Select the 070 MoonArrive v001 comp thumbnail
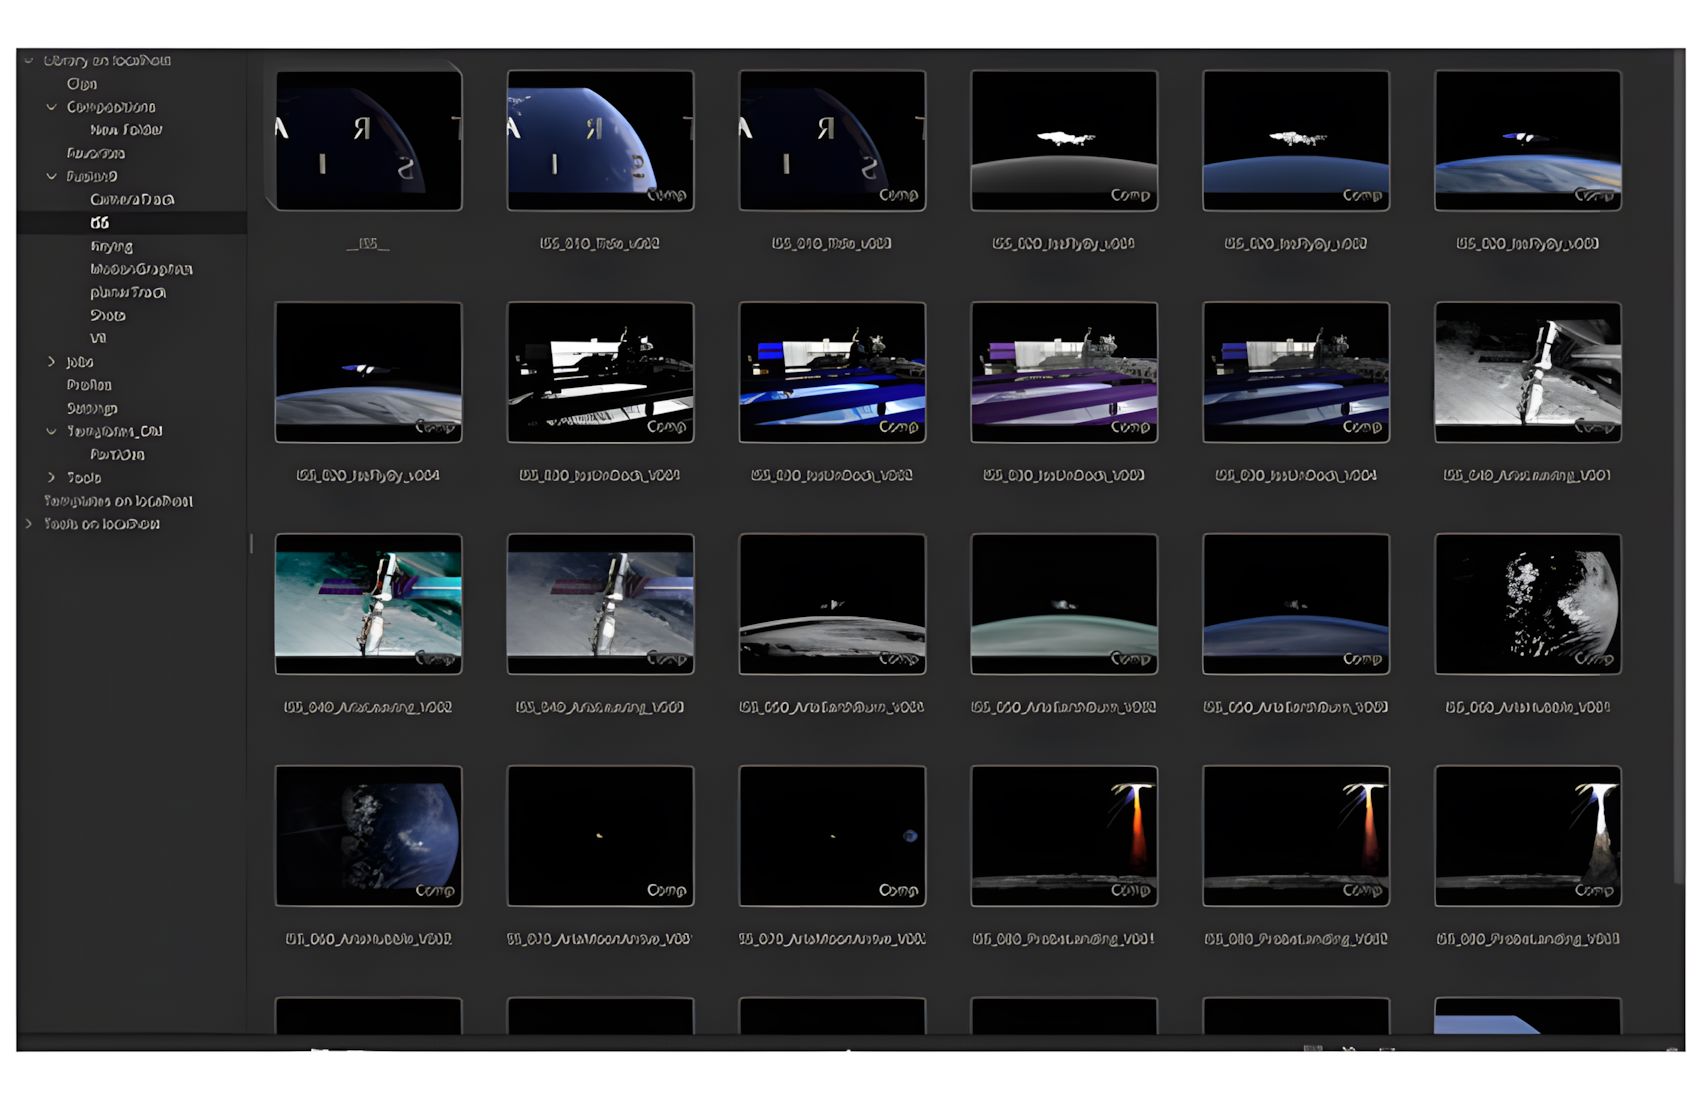This screenshot has width=1700, height=1100. (x=600, y=836)
